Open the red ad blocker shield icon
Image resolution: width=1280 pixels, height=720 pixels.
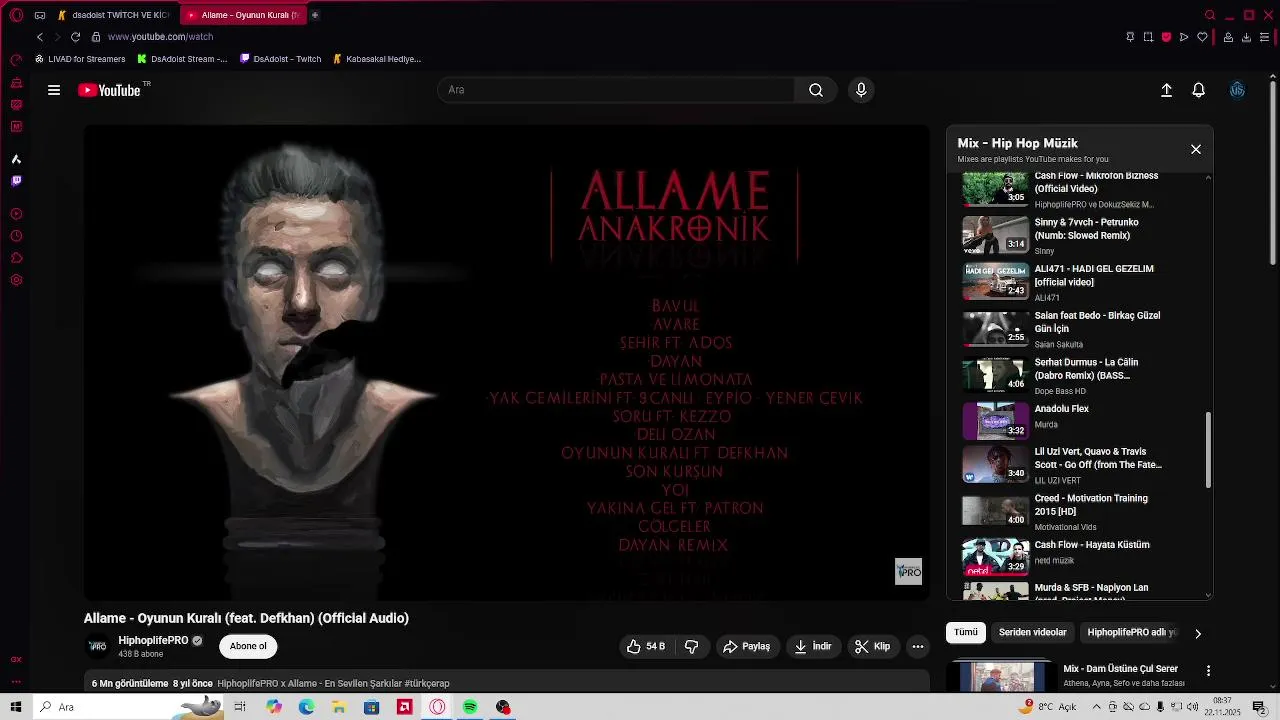1166,37
